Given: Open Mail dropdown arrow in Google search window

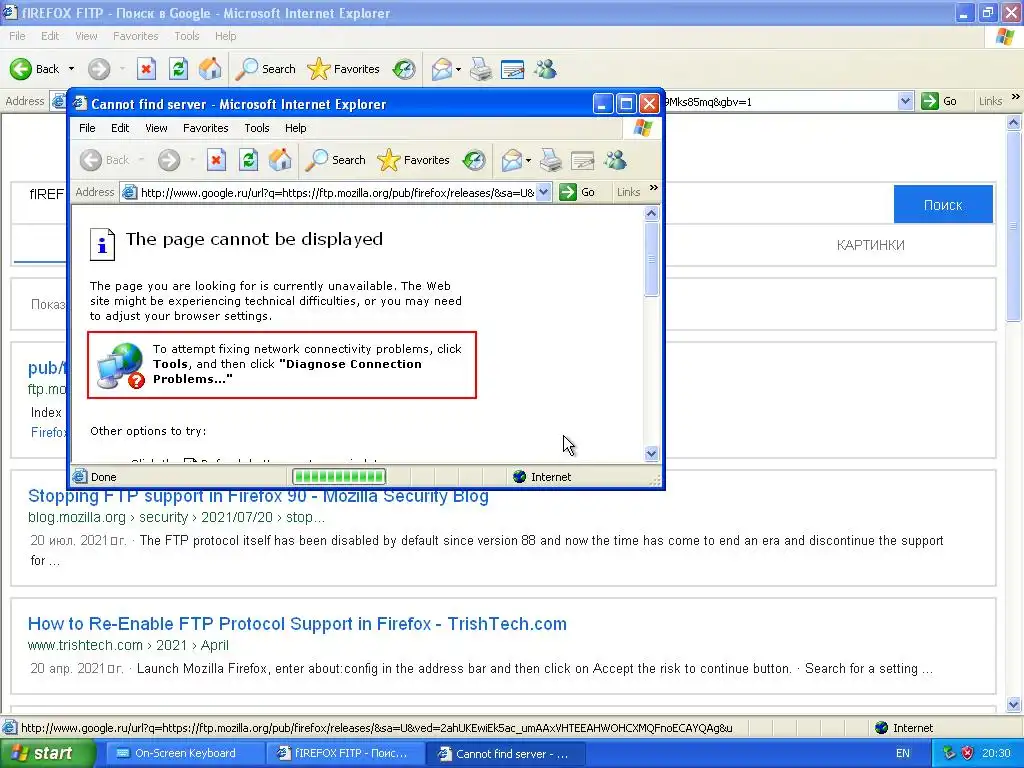Looking at the screenshot, I should click(x=458, y=69).
